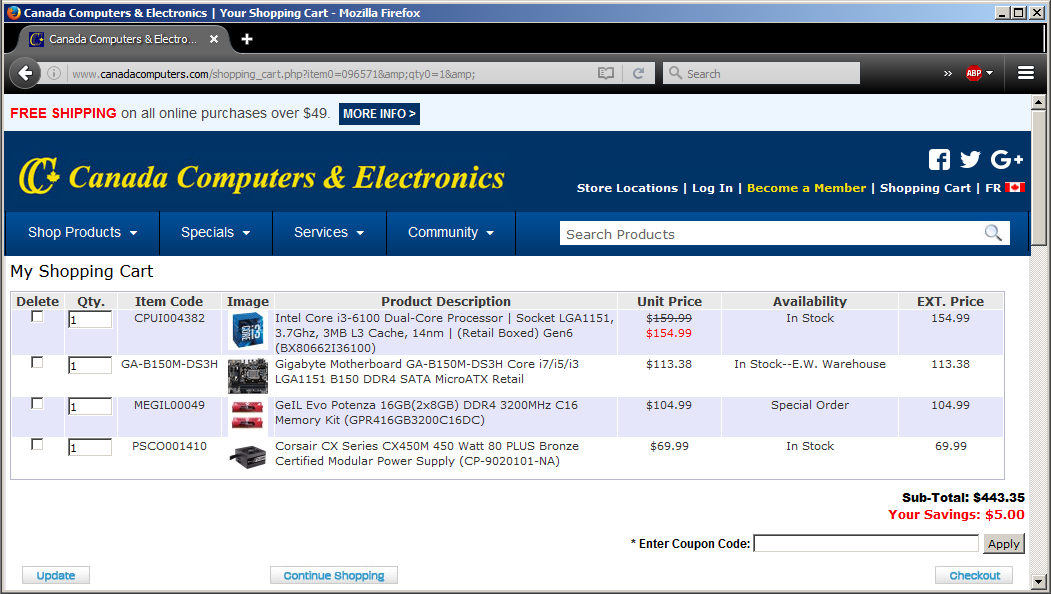Viewport: 1051px width, 594px height.
Task: Open Store Locations link
Action: tap(627, 188)
